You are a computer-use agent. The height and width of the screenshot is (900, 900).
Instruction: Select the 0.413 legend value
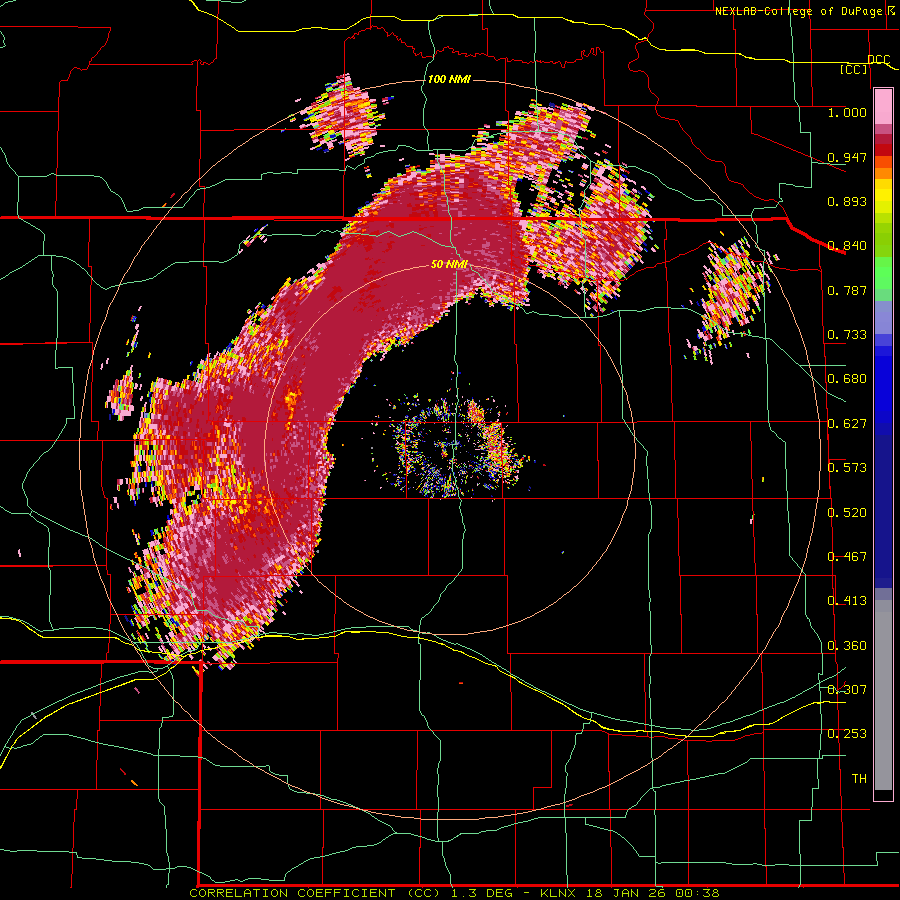[847, 601]
